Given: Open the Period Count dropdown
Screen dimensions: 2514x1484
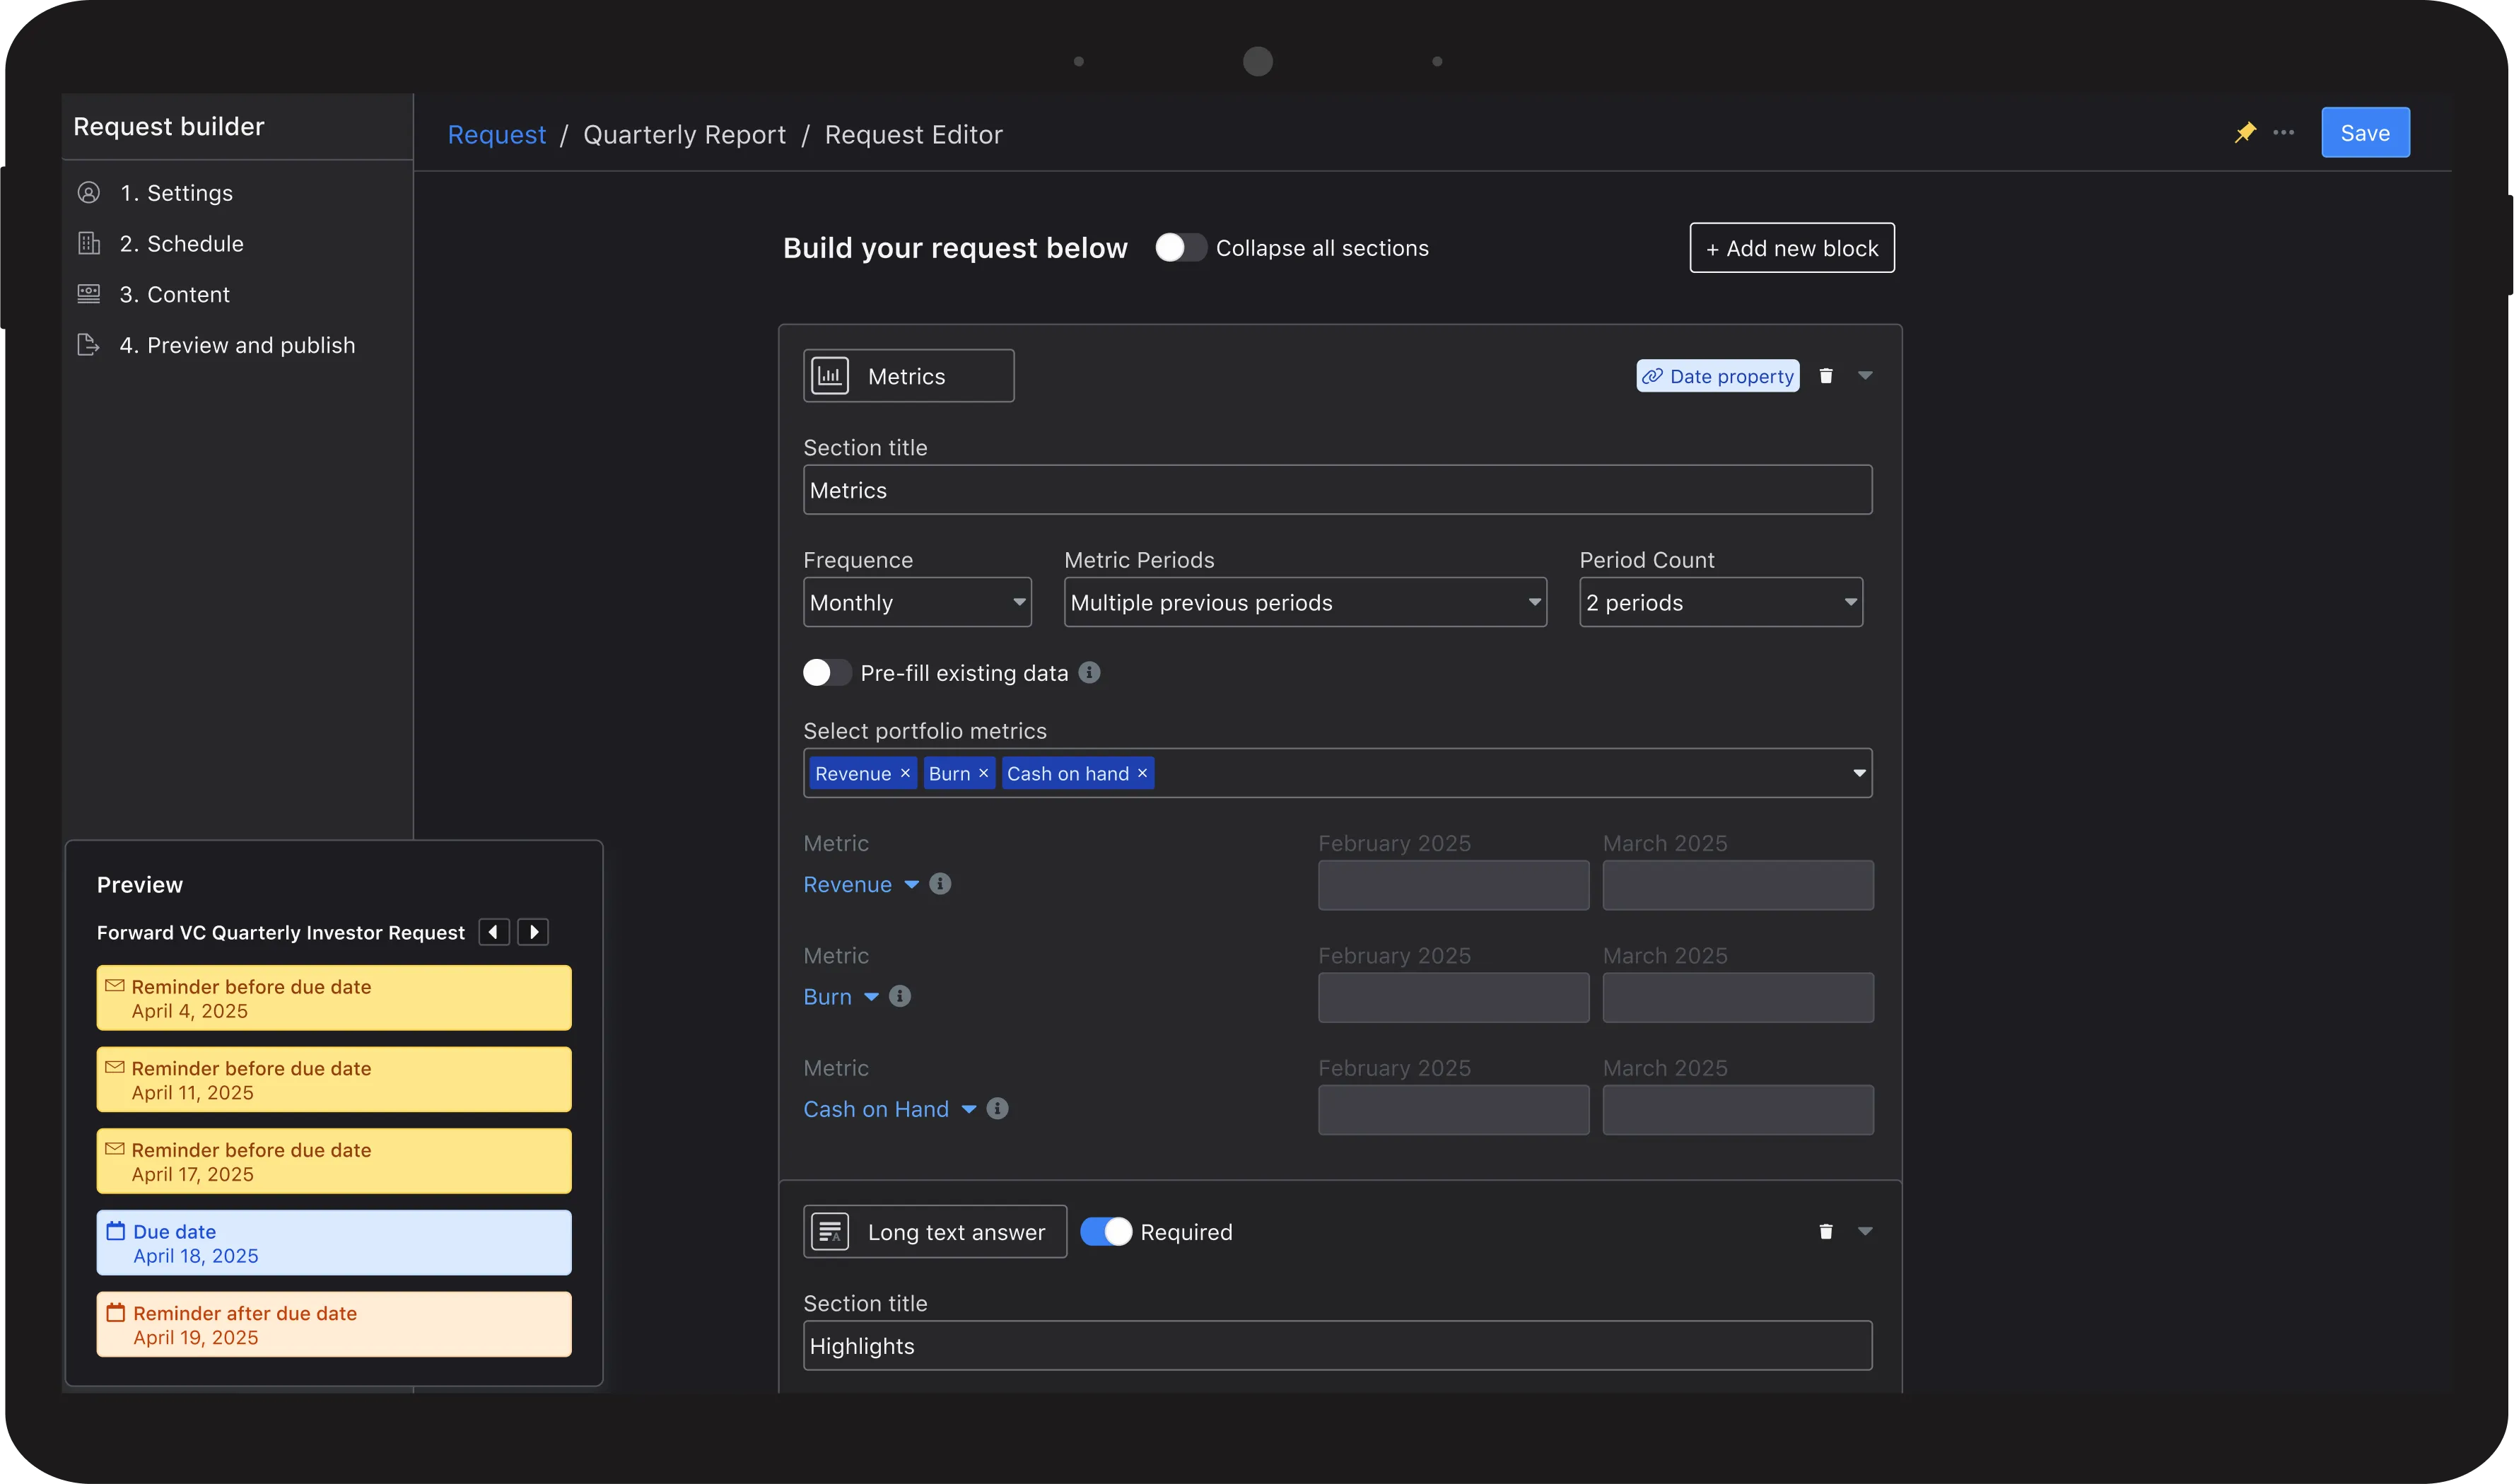Looking at the screenshot, I should pos(1720,602).
